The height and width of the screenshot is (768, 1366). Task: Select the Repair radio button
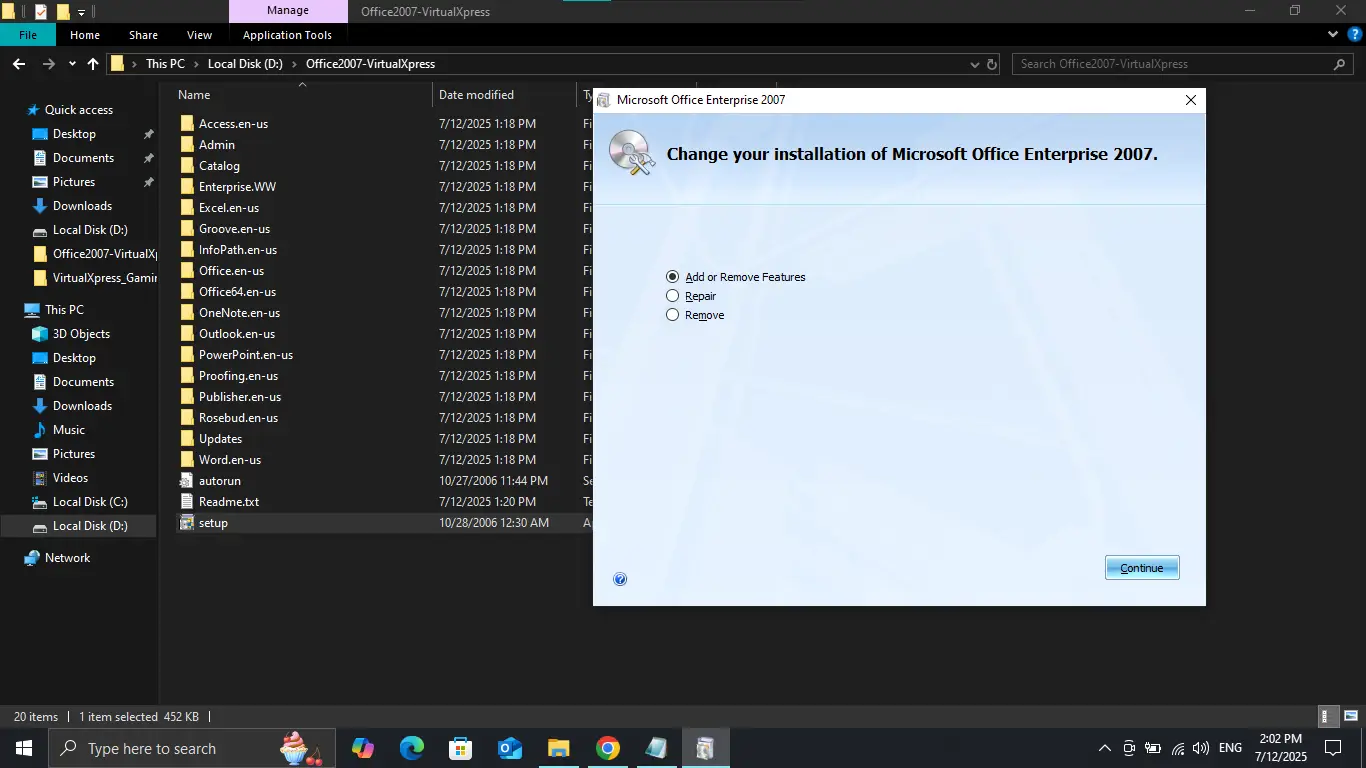coord(672,296)
